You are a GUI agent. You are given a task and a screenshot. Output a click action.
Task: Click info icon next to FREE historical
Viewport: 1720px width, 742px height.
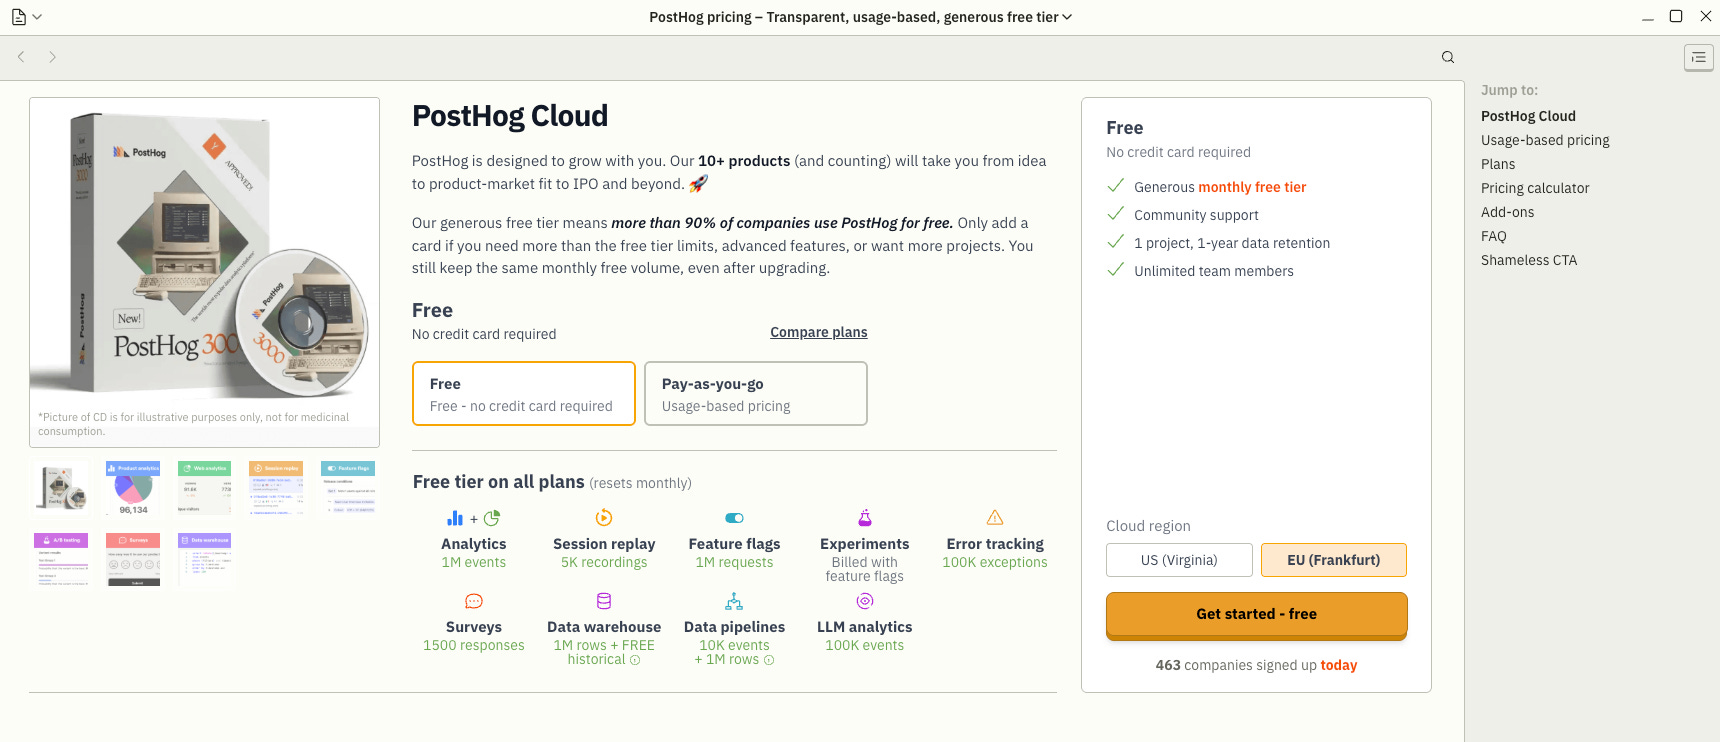[635, 660]
